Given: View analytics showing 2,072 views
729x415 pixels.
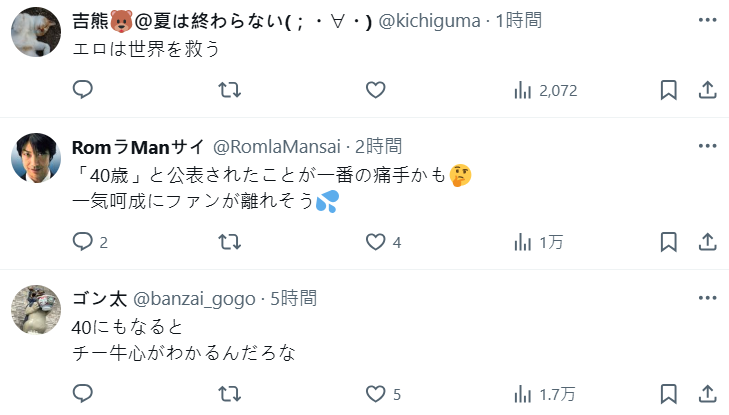Looking at the screenshot, I should pos(545,90).
